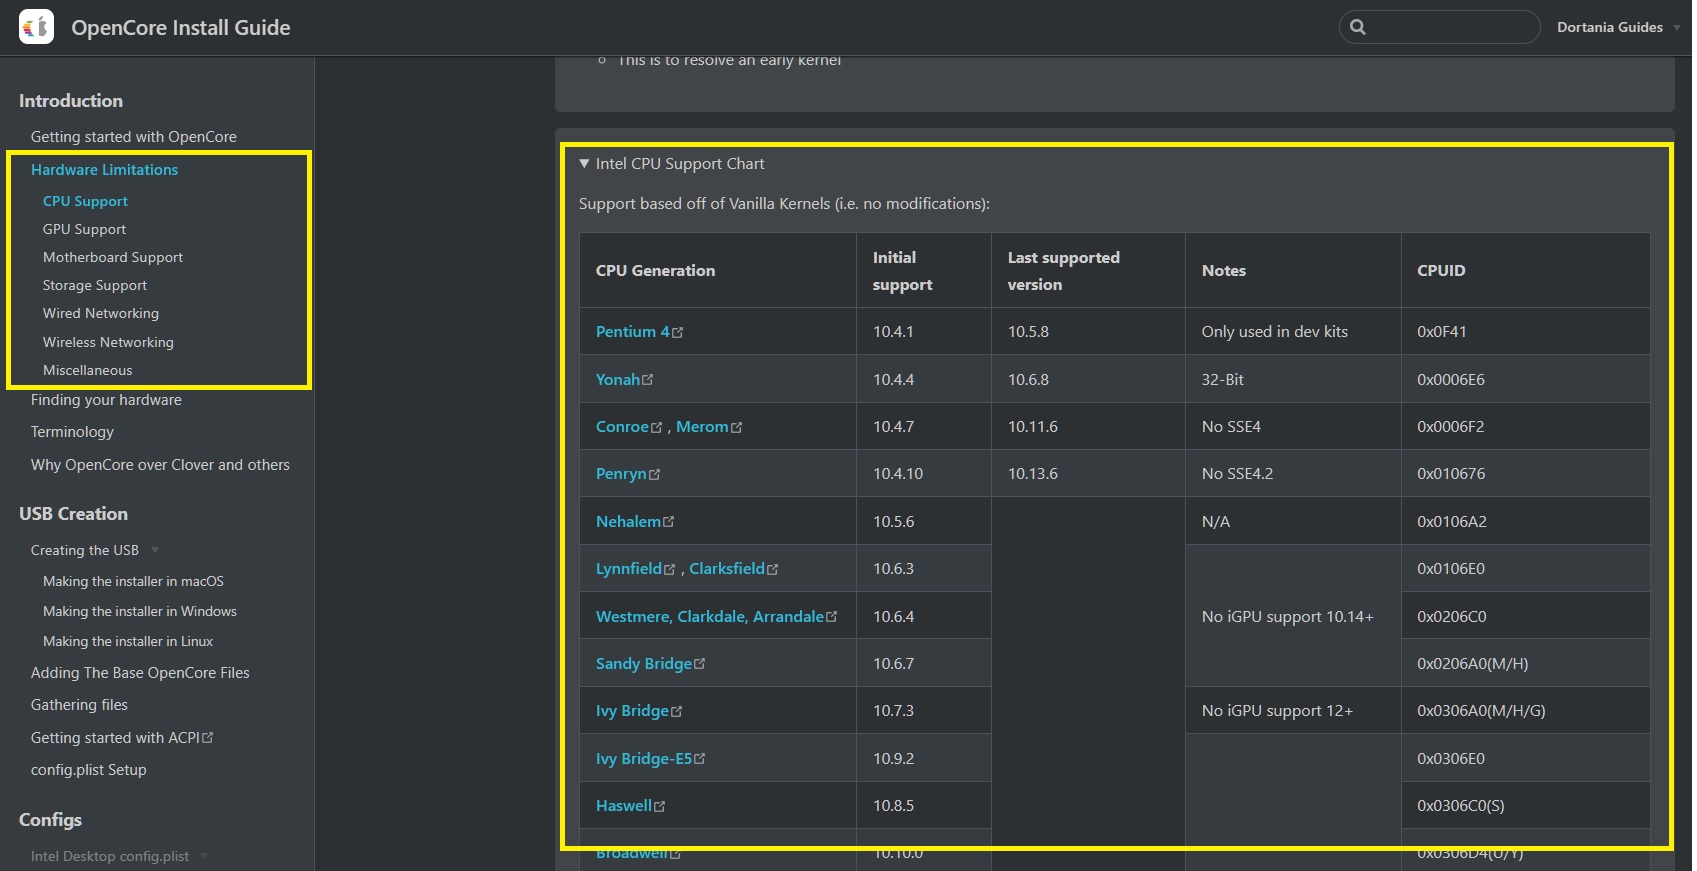The width and height of the screenshot is (1697, 871).
Task: Click the Only used in dev kits note
Action: coord(1274,332)
